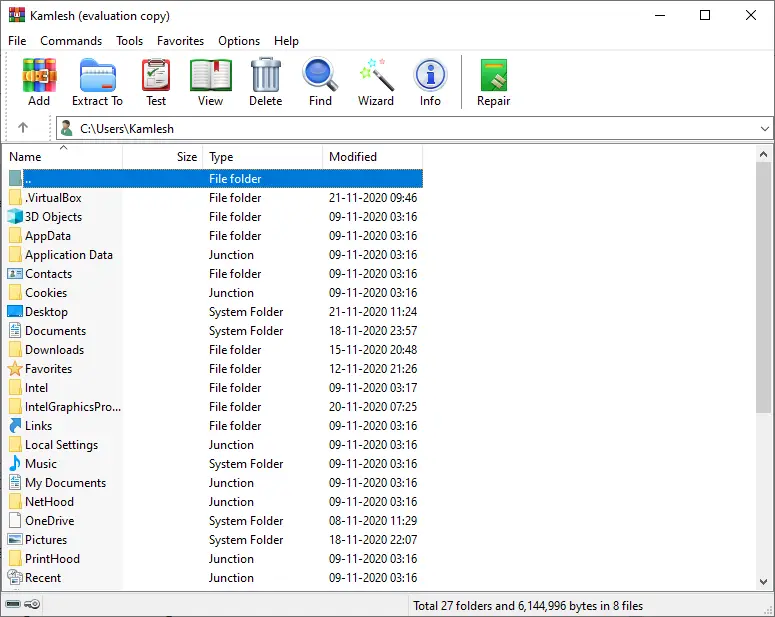This screenshot has width=775, height=617.
Task: Click the Documents folder icon
Action: 15,330
